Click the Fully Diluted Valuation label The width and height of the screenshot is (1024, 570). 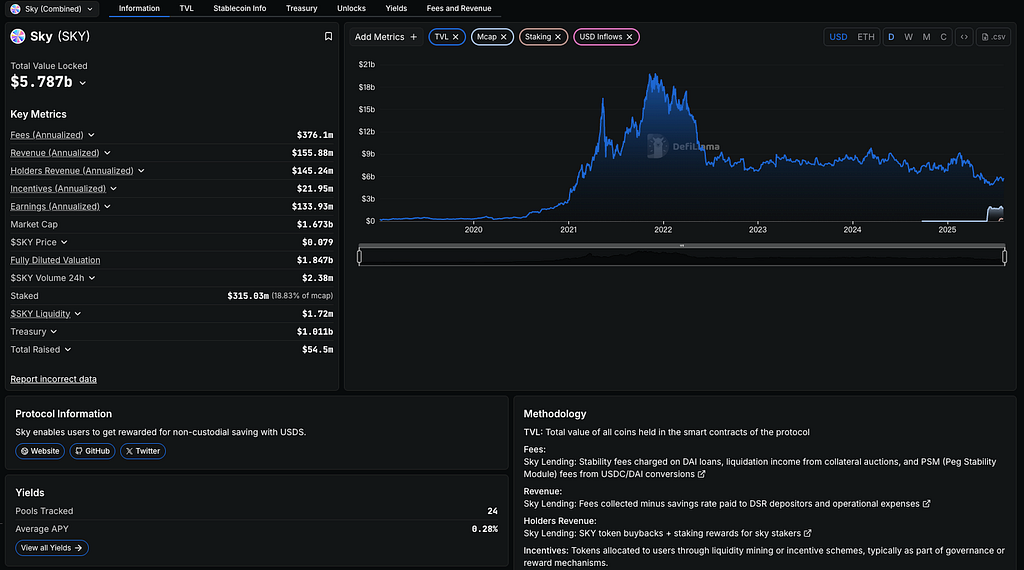pyautogui.click(x=56, y=260)
